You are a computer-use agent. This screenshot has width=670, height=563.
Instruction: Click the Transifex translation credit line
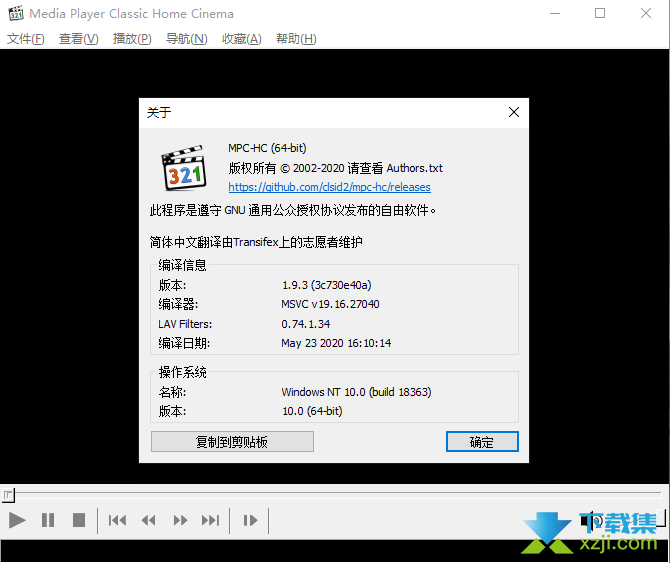tap(256, 242)
